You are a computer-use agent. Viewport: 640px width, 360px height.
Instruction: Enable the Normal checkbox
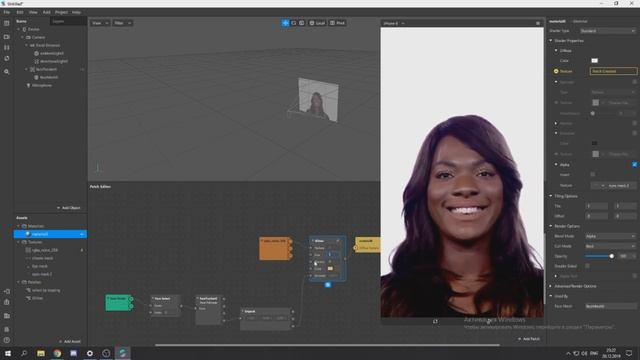(x=635, y=123)
